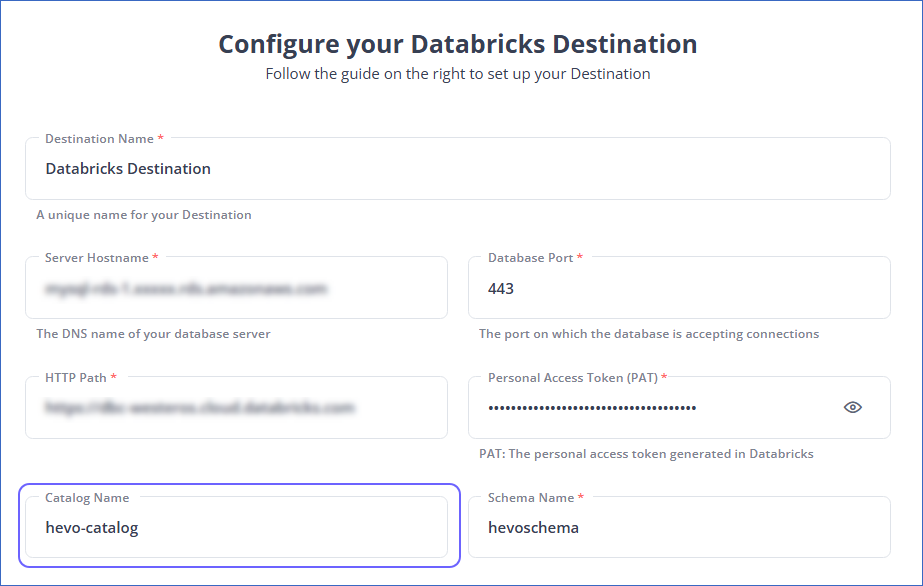Focus the Personal Access Token field

point(650,407)
